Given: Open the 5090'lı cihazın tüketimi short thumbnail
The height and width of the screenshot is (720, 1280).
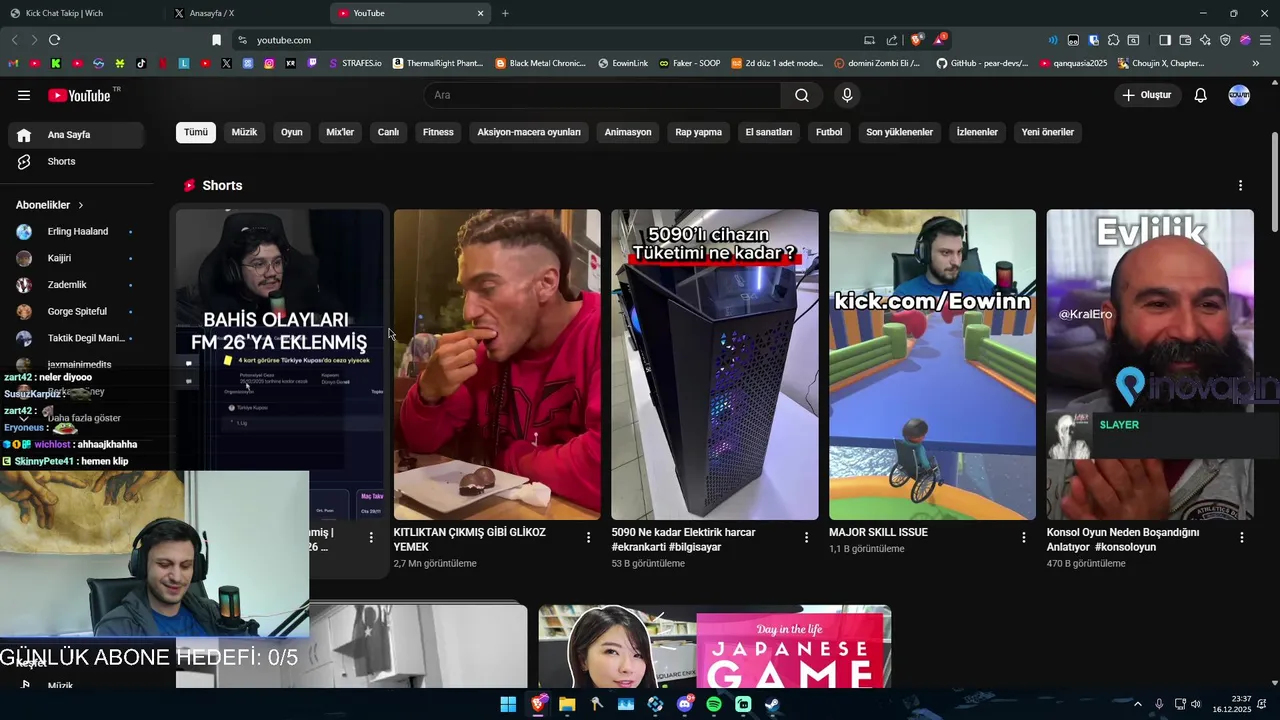Looking at the screenshot, I should [715, 364].
